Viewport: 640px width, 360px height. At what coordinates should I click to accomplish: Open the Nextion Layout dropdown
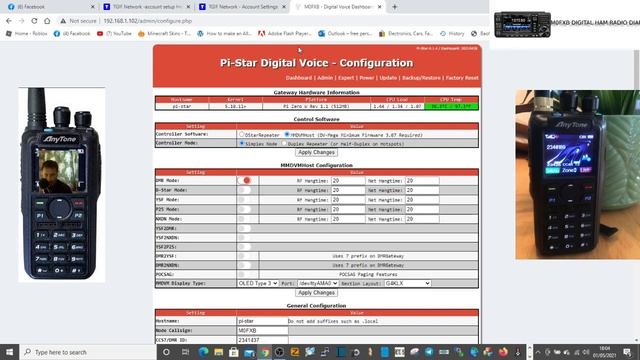coord(407,283)
